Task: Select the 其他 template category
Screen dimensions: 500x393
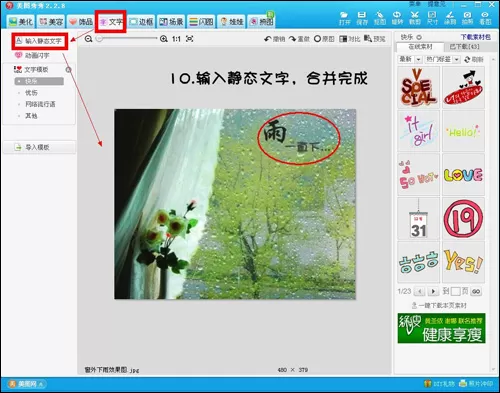Action: coord(31,116)
